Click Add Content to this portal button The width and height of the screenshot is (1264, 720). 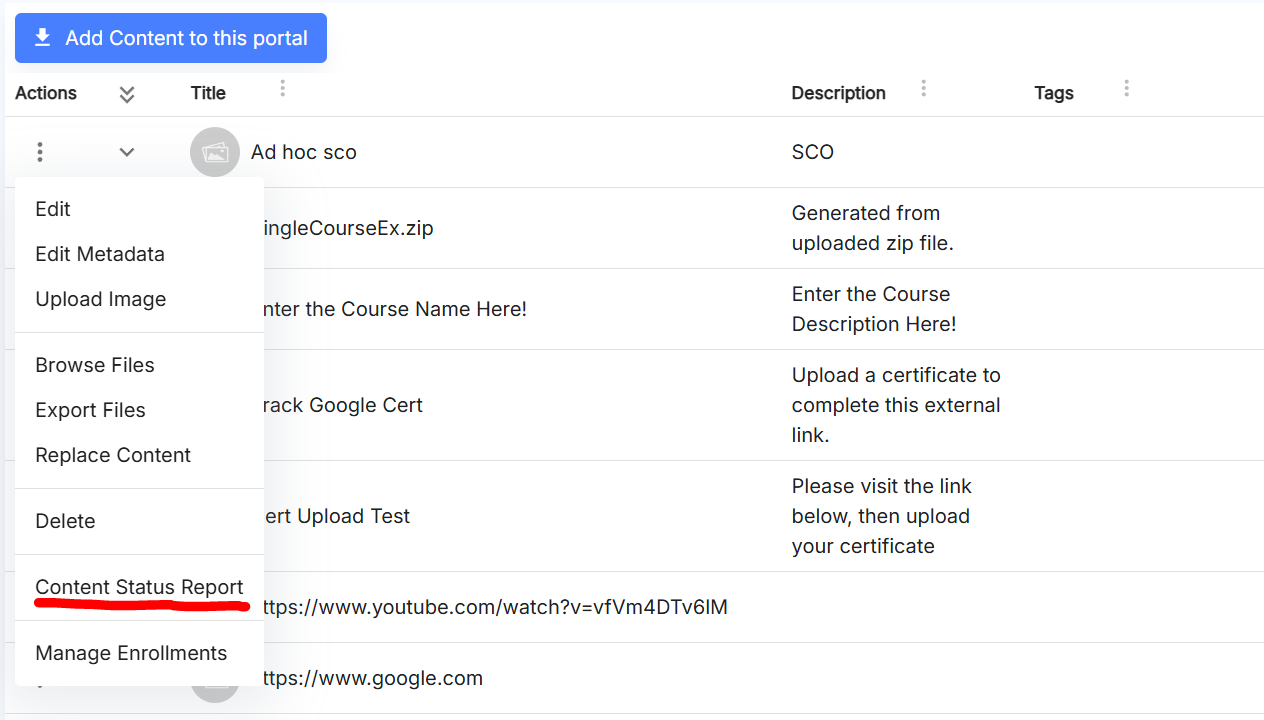click(x=171, y=38)
